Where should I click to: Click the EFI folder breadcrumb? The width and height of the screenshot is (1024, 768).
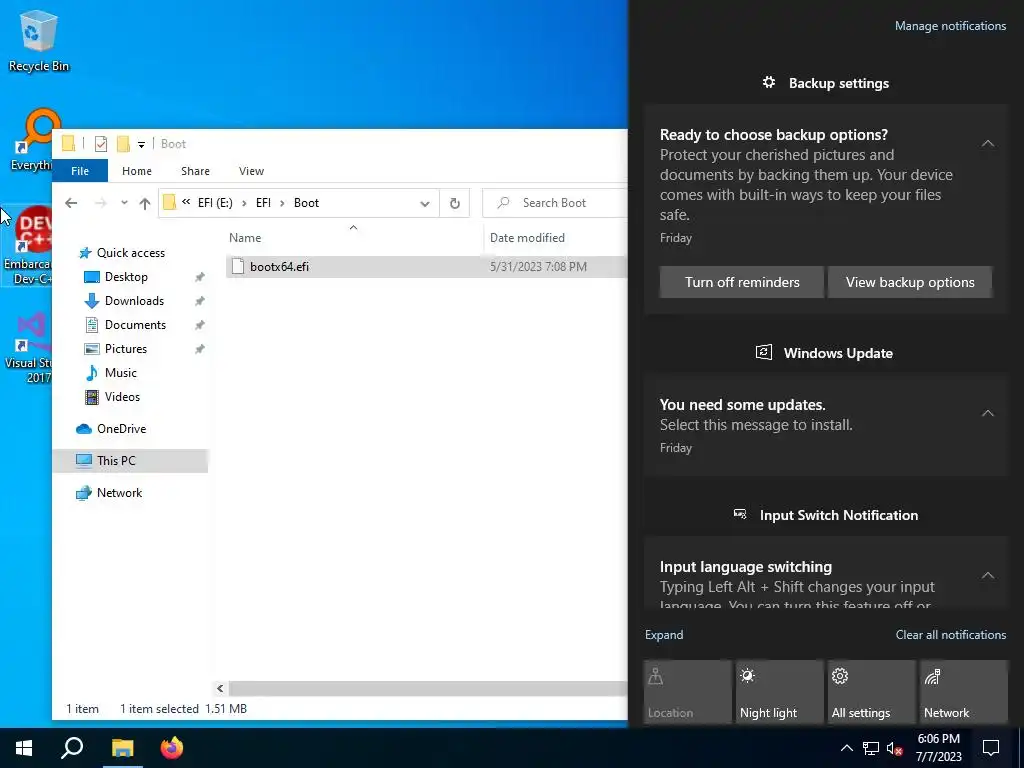[x=263, y=203]
